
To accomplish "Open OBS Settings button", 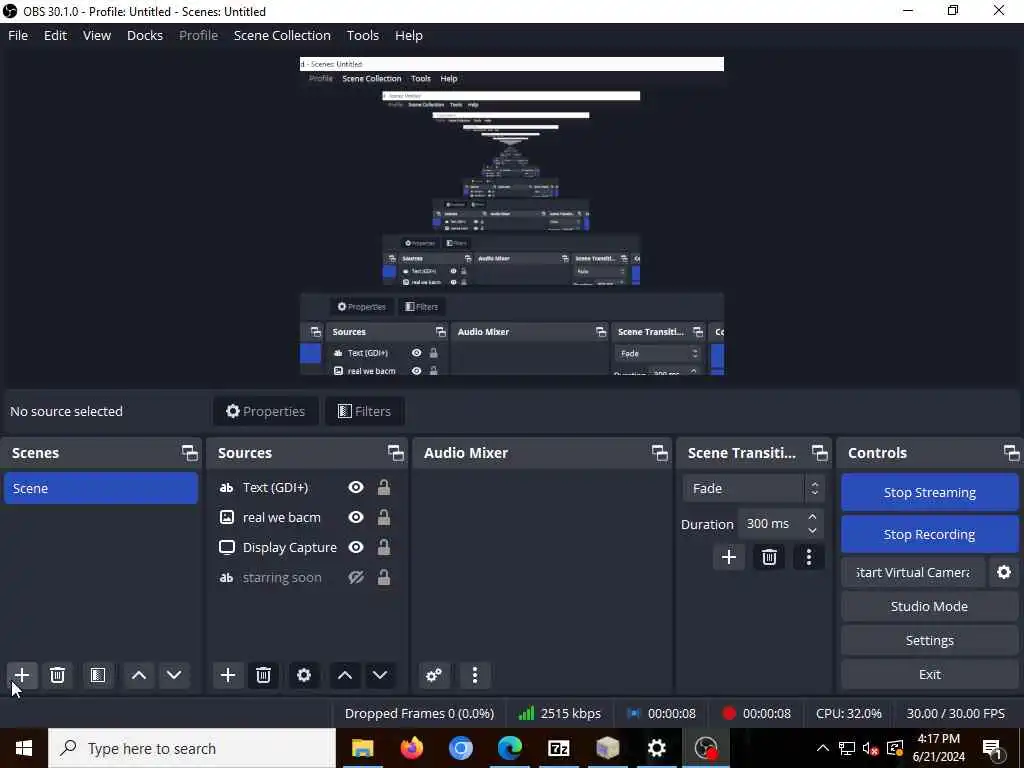I will (x=929, y=640).
